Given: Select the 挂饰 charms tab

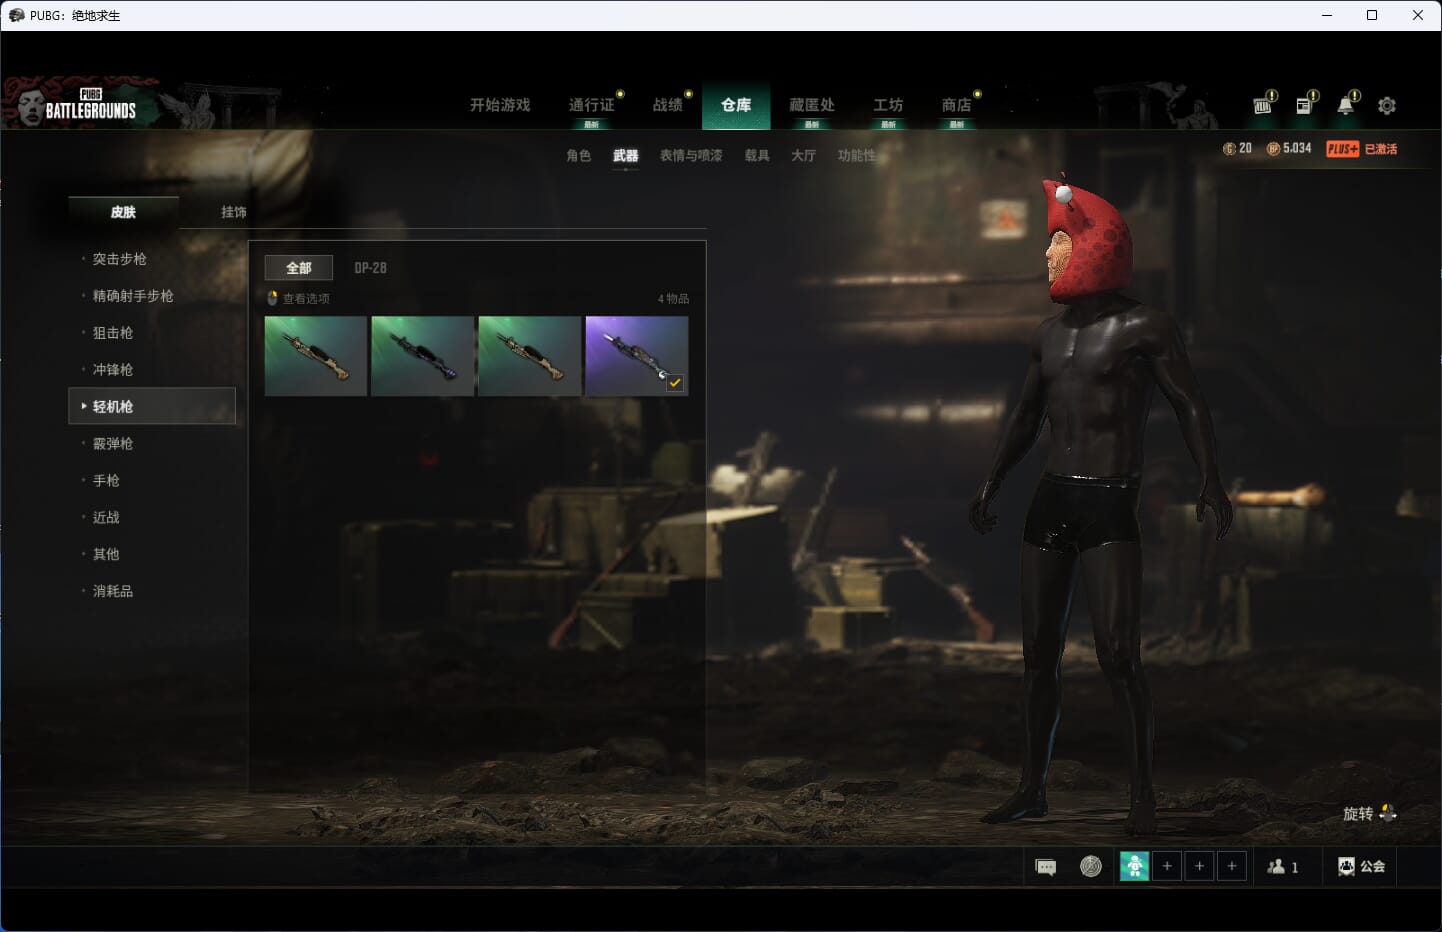Looking at the screenshot, I should pos(233,212).
